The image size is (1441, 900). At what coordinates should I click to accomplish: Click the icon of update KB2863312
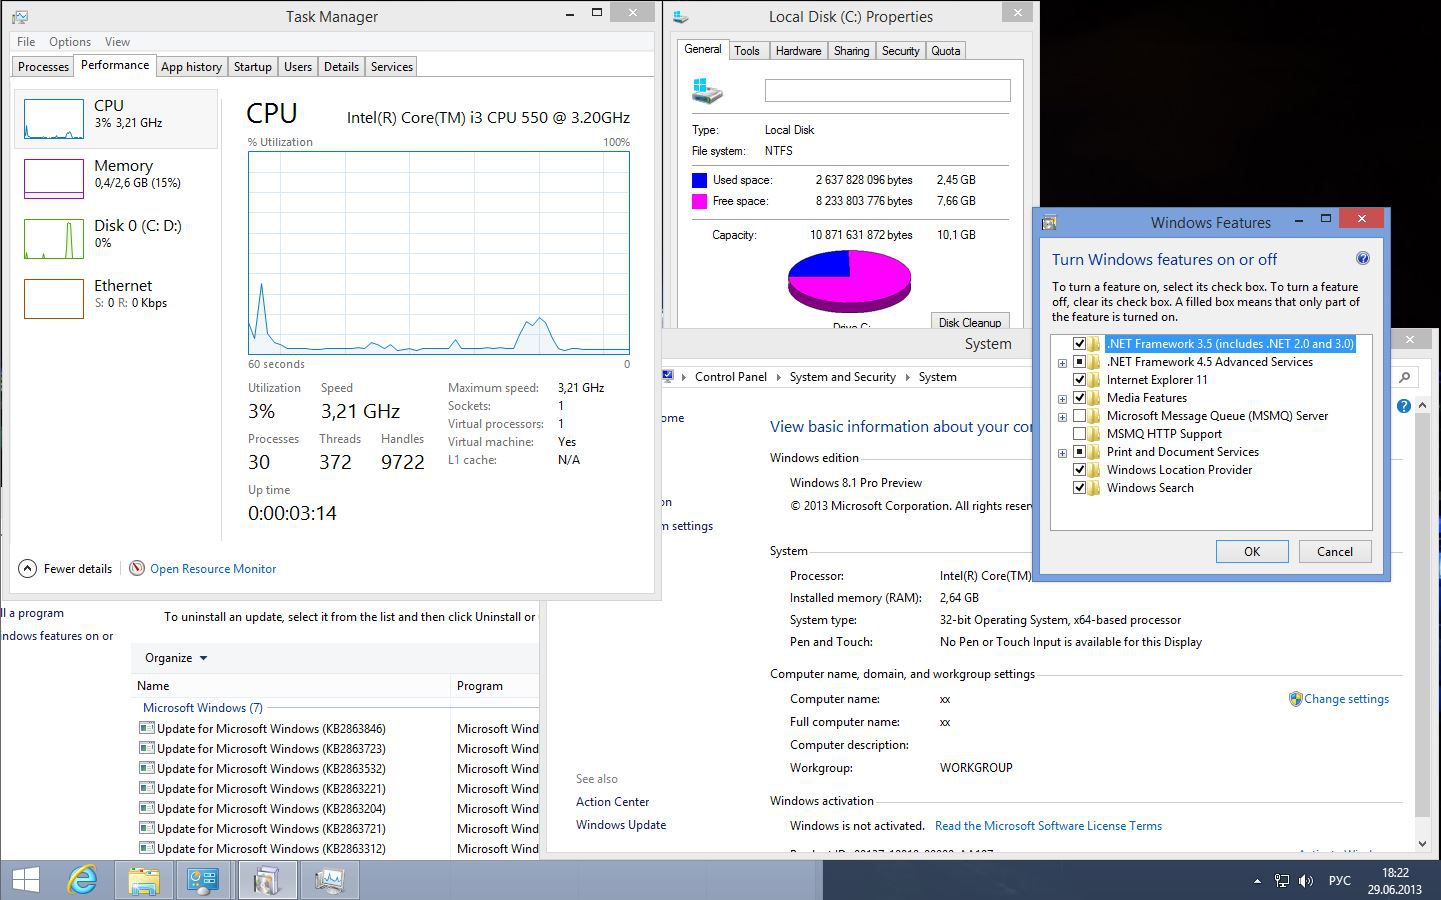pyautogui.click(x=147, y=848)
